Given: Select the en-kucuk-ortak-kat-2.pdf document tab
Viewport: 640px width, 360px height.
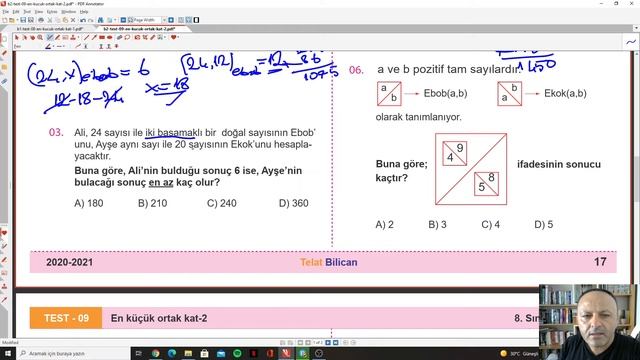Looking at the screenshot, I should click(139, 29).
